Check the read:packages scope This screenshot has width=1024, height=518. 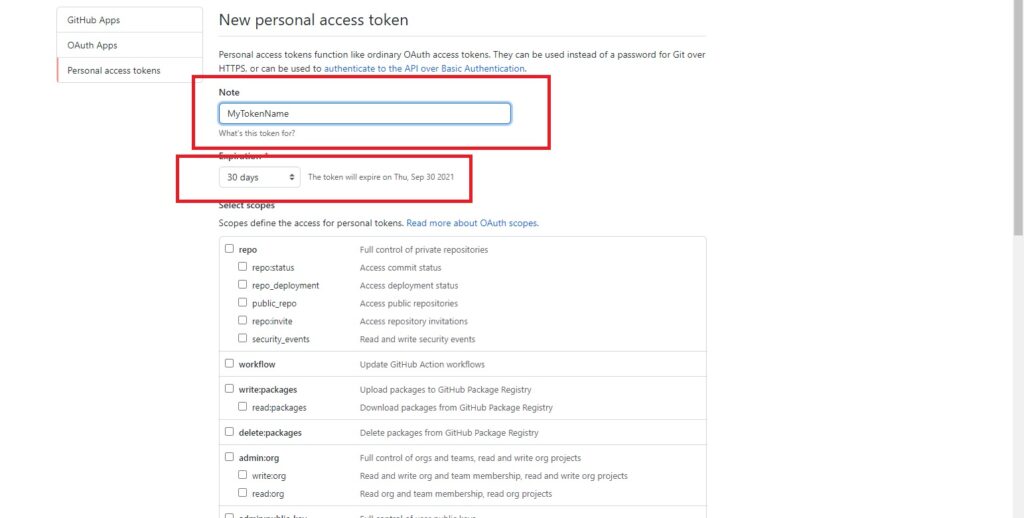(x=242, y=406)
